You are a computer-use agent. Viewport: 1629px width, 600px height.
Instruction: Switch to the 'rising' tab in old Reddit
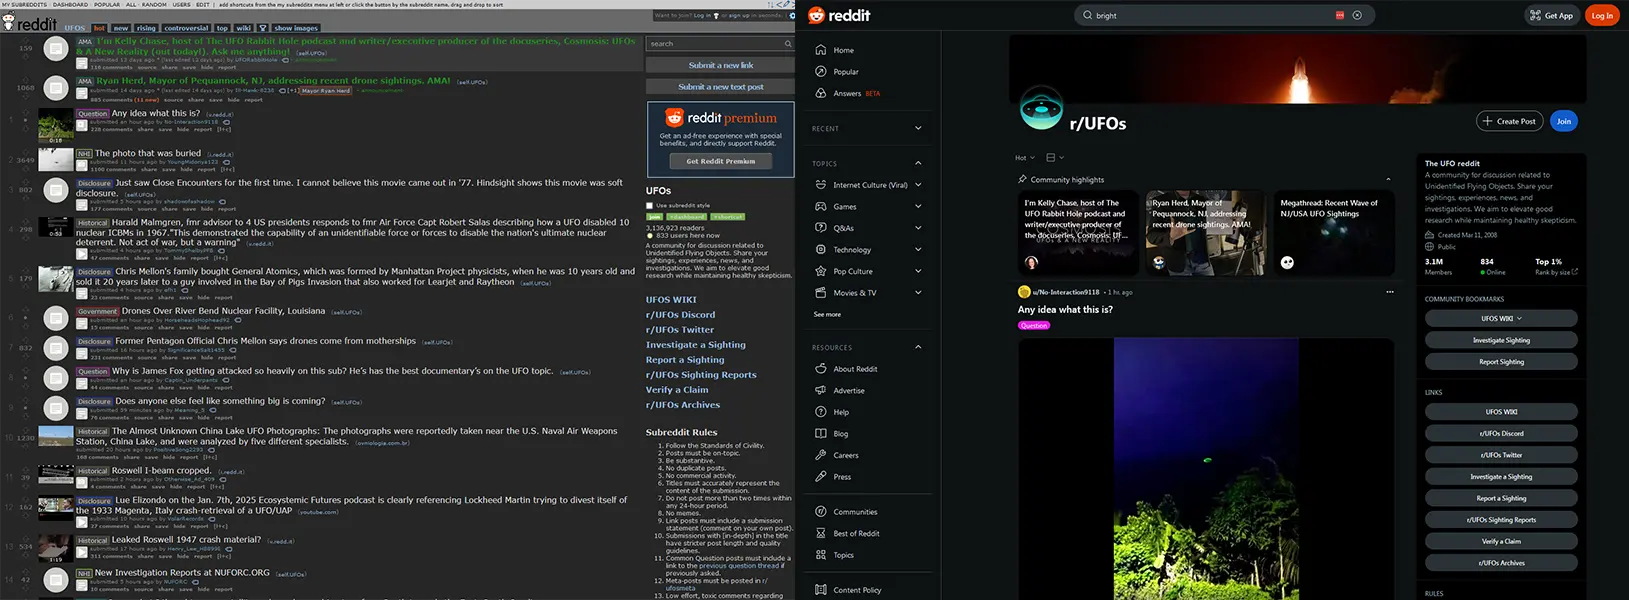[146, 28]
